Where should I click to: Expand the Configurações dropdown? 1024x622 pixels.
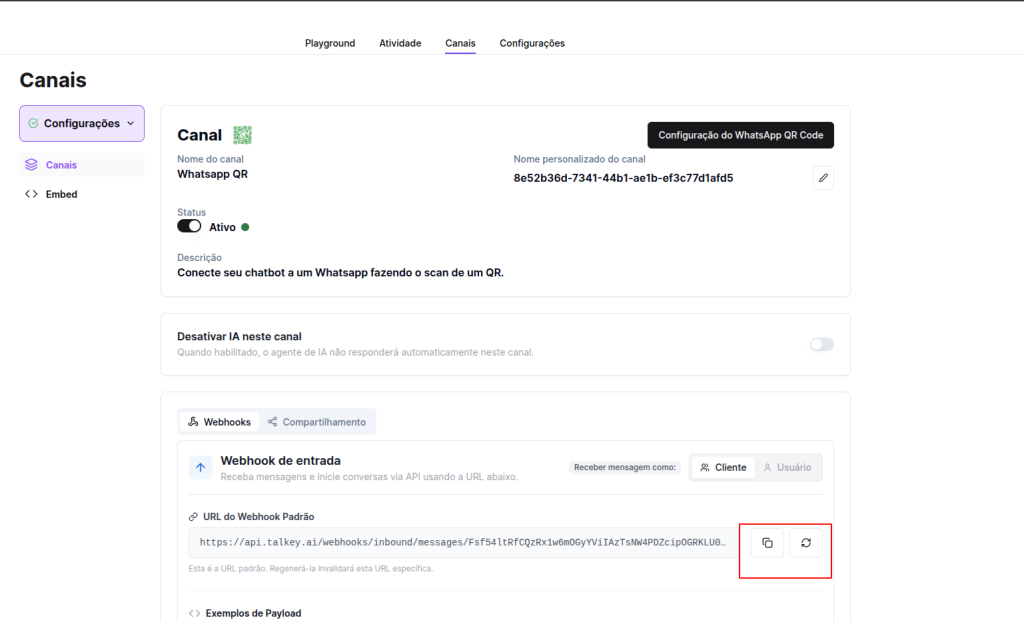tap(82, 123)
